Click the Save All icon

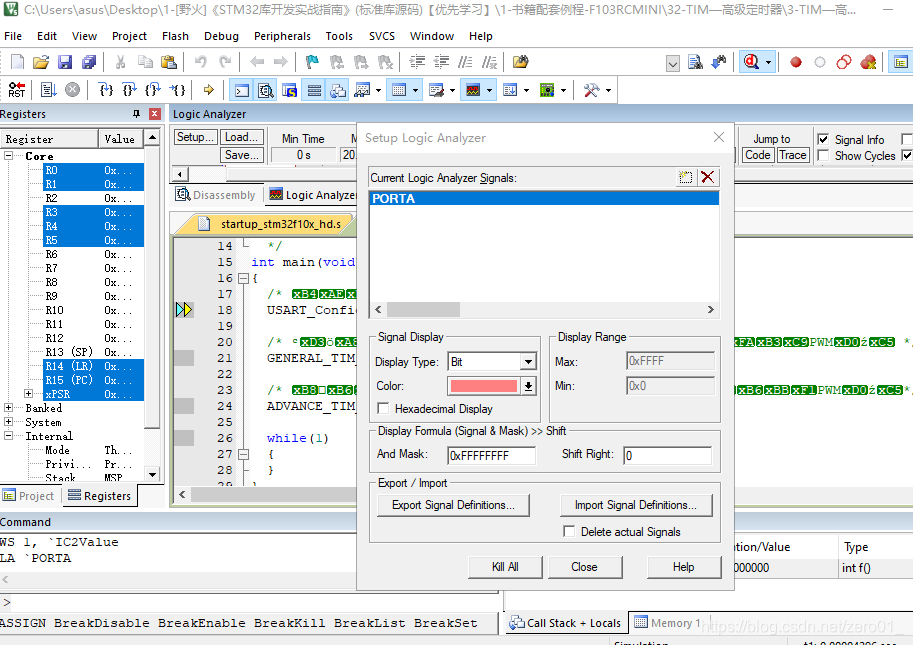(x=89, y=62)
